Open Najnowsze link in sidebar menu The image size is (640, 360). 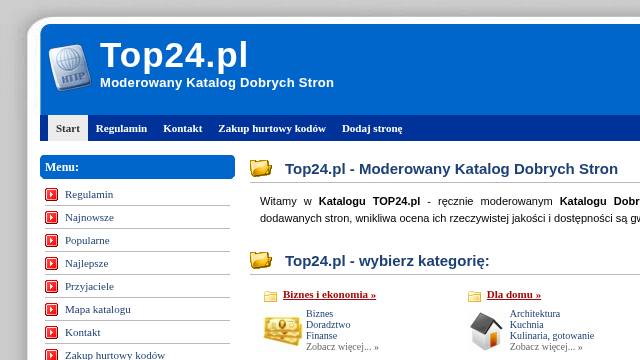(x=89, y=218)
